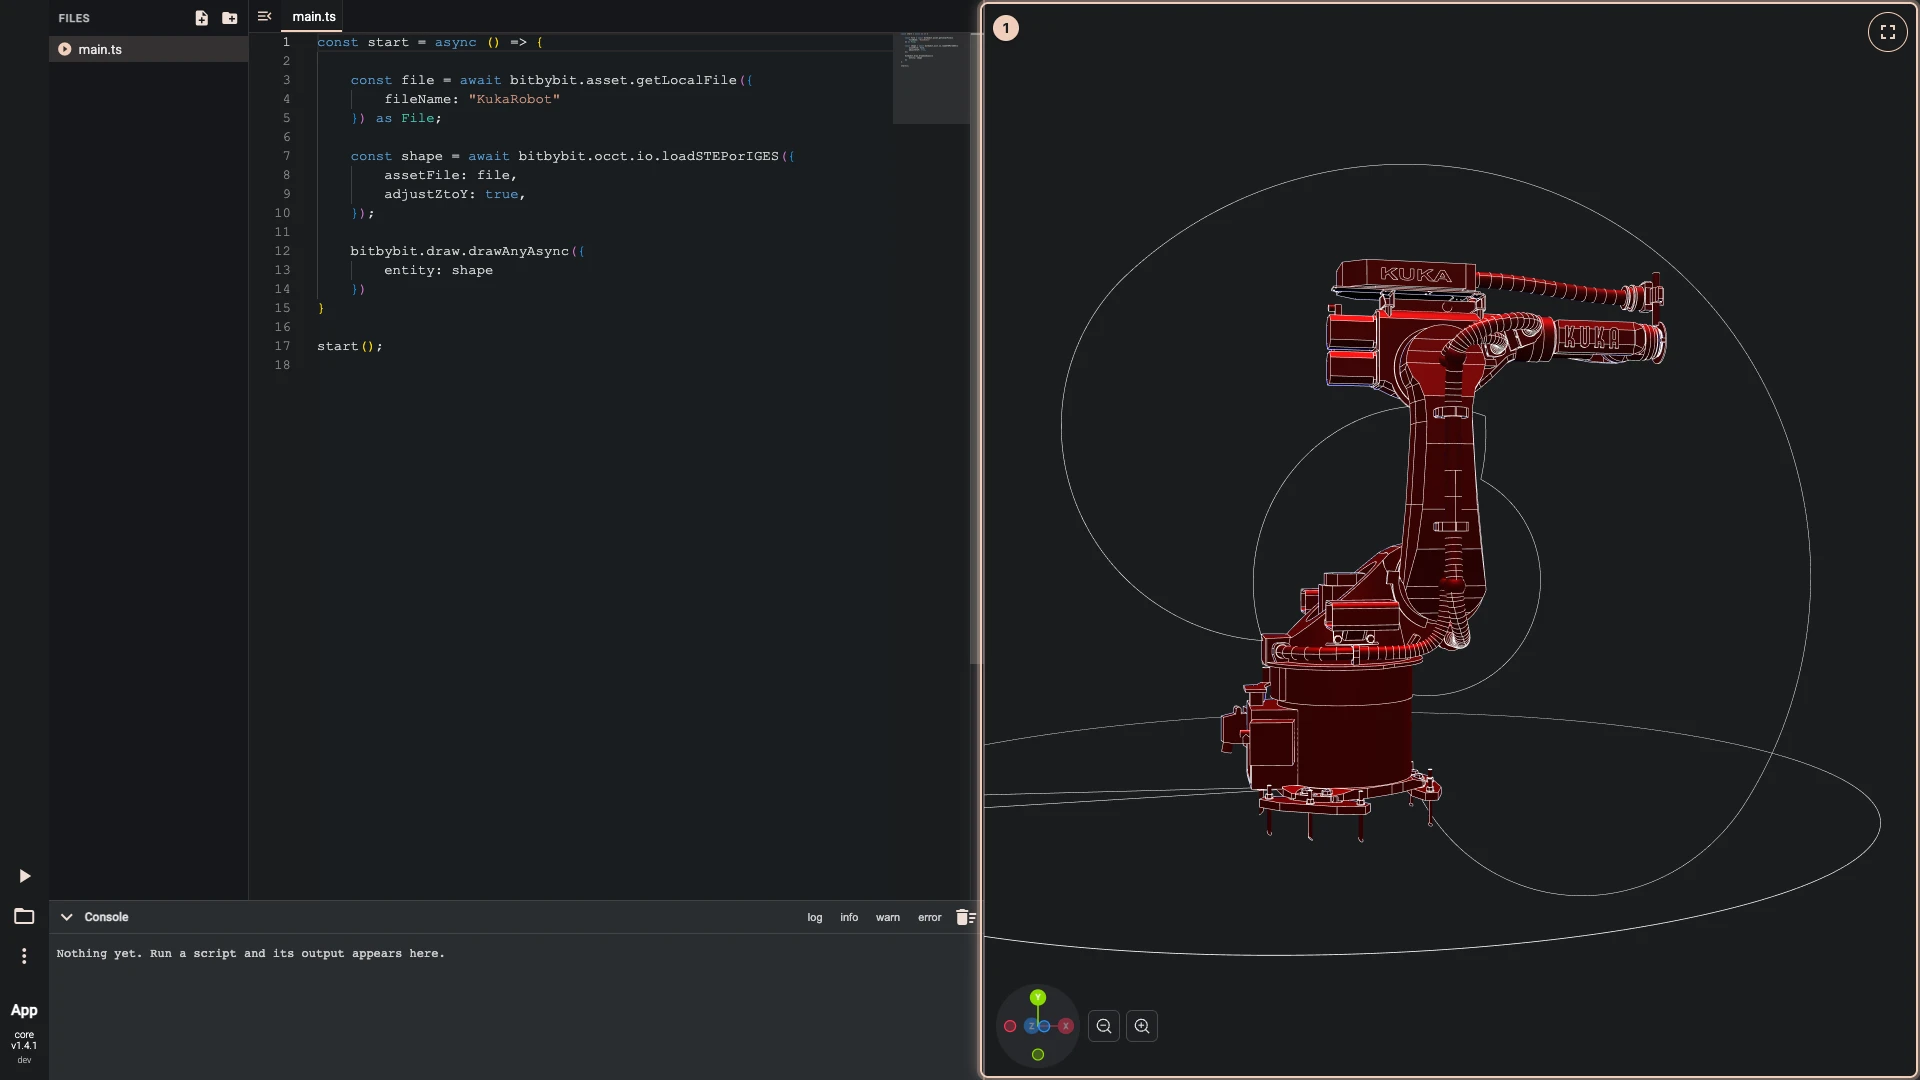The height and width of the screenshot is (1080, 1920).
Task: Snap view to negative X axis dot
Action: (1010, 1026)
